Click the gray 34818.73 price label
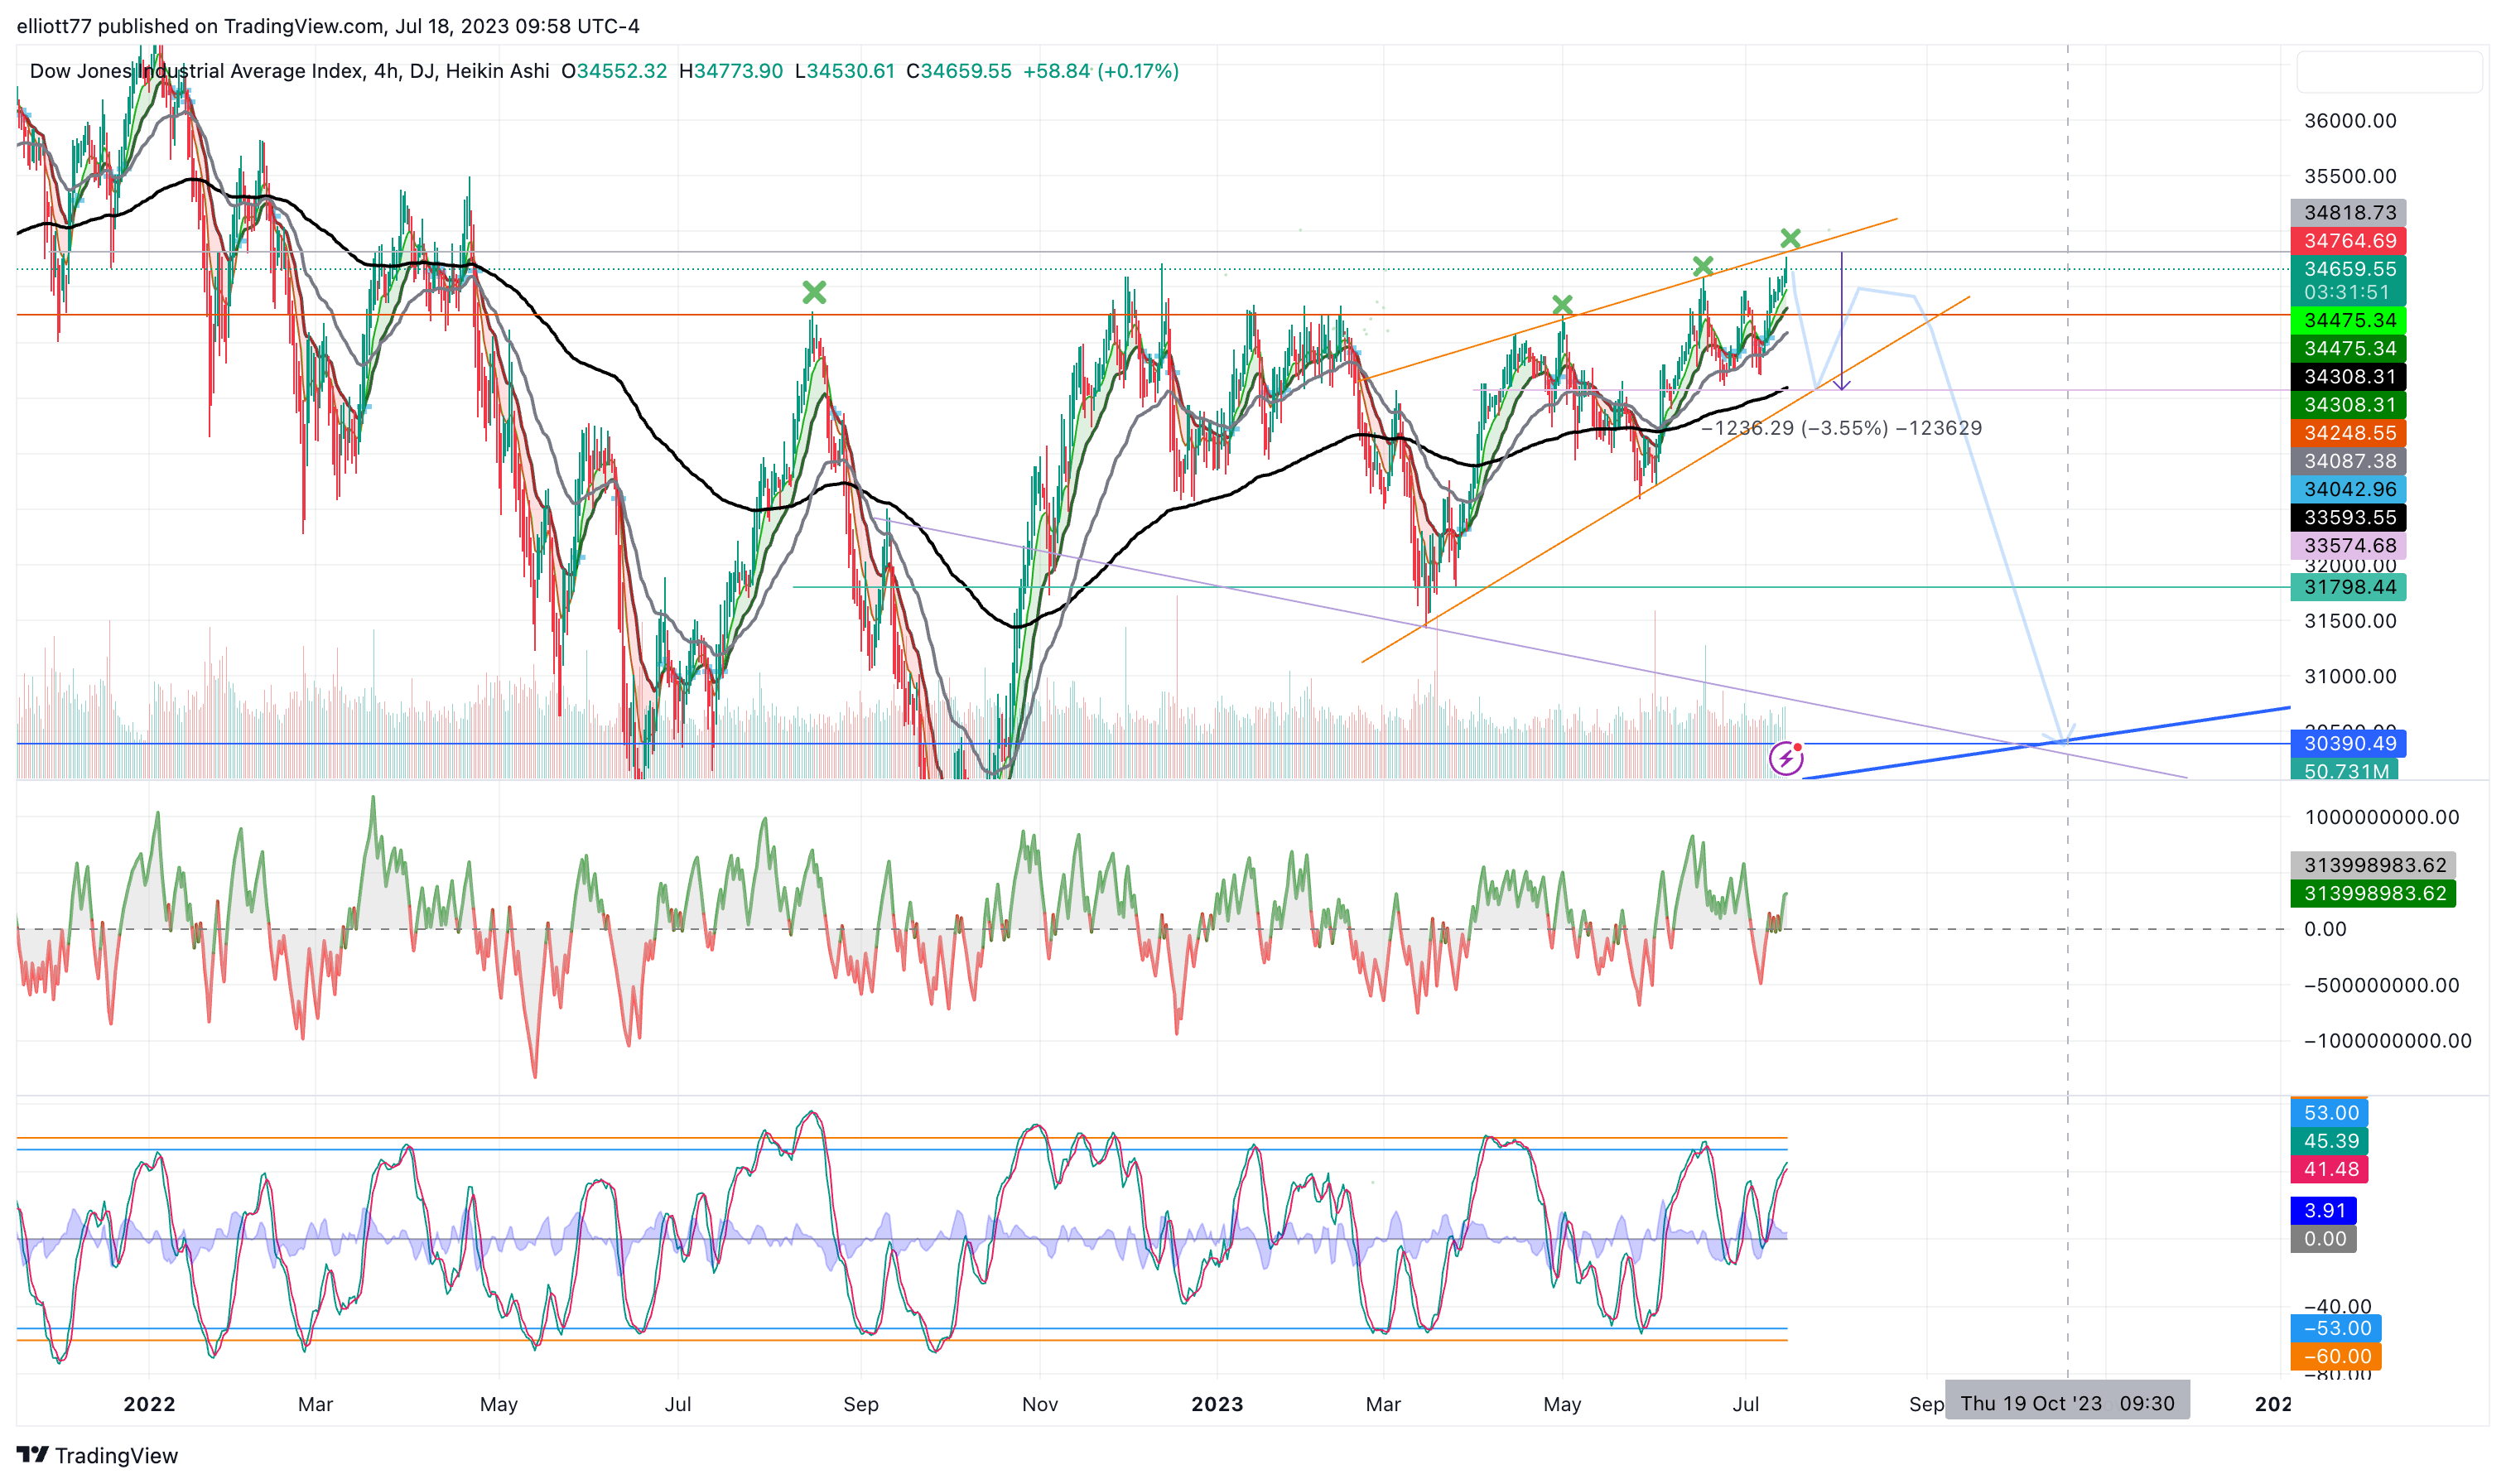 (x=2348, y=212)
